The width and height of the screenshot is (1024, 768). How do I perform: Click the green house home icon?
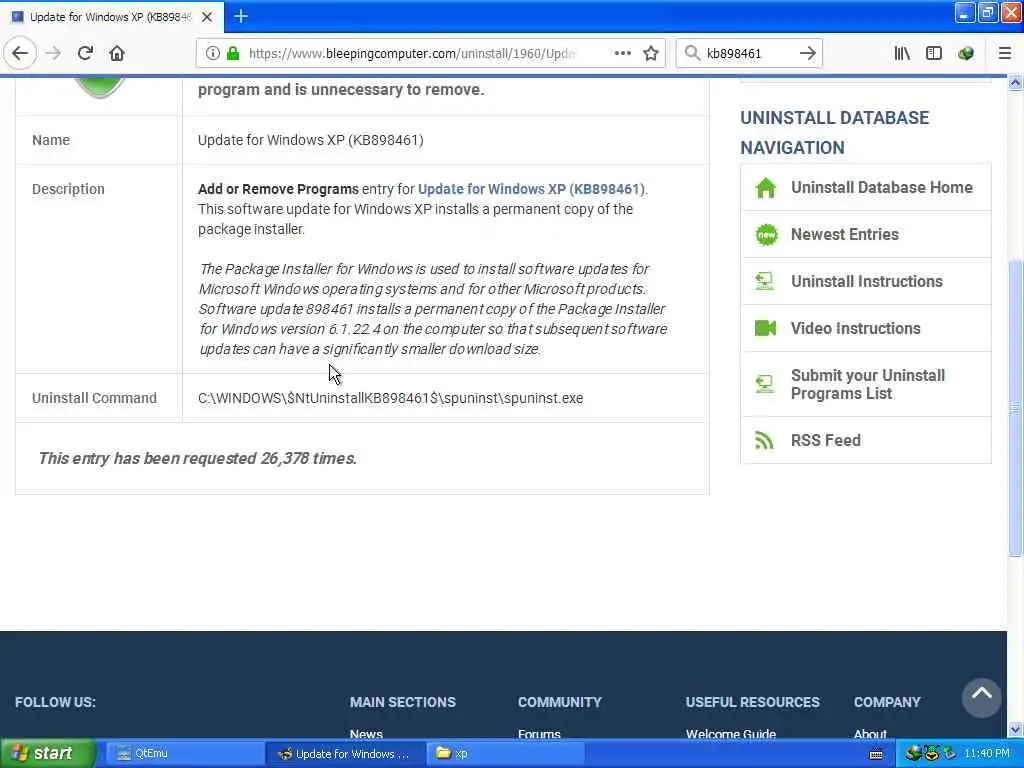(x=765, y=188)
